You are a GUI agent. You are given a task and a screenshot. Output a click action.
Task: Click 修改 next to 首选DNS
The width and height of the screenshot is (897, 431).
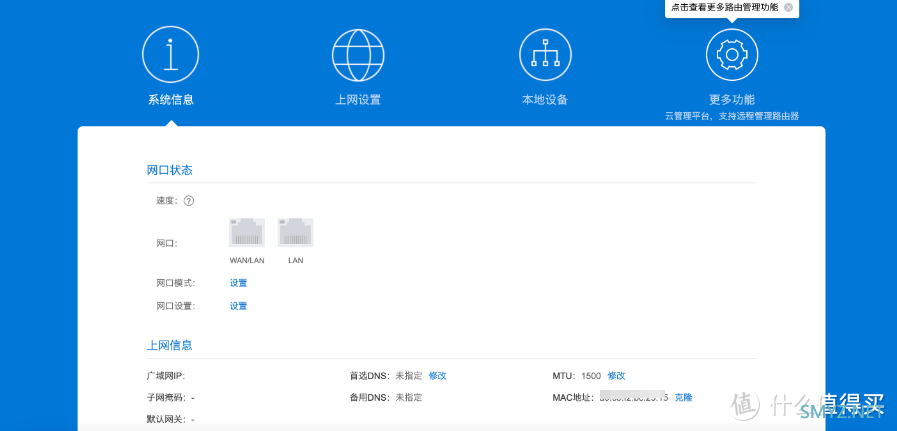point(438,375)
